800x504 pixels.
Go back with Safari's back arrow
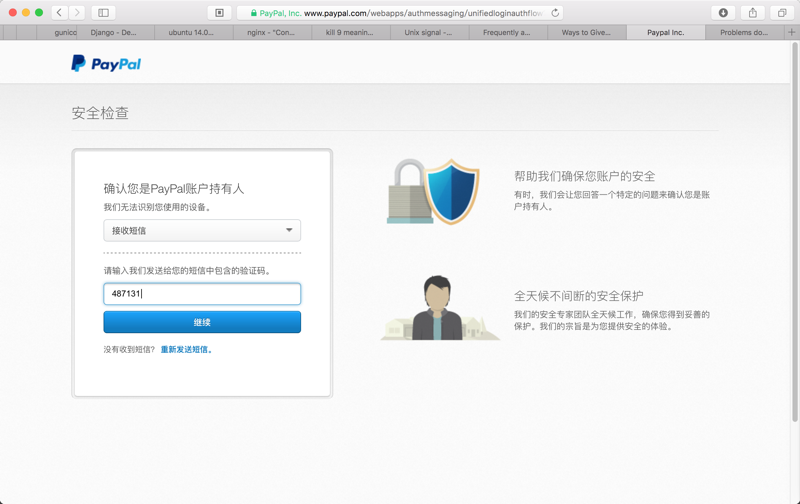(59, 13)
